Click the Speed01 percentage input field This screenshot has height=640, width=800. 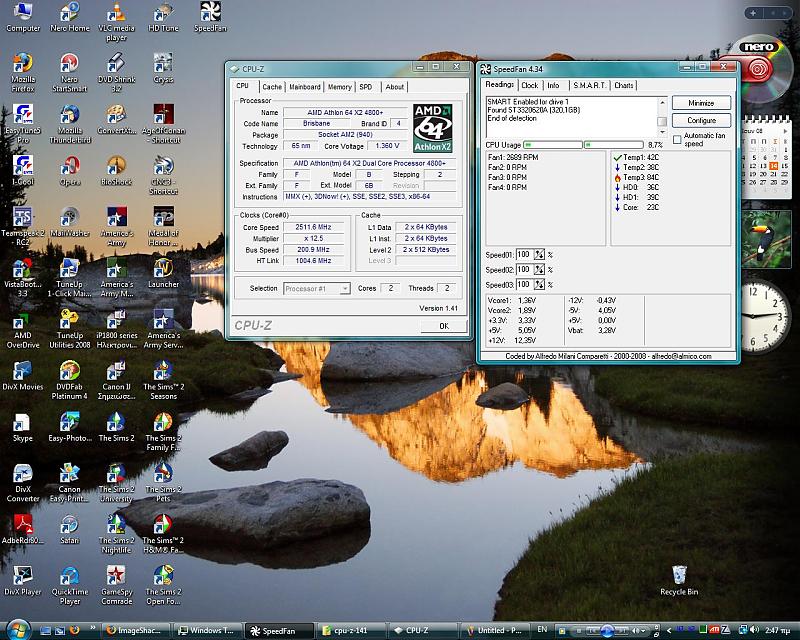click(524, 254)
